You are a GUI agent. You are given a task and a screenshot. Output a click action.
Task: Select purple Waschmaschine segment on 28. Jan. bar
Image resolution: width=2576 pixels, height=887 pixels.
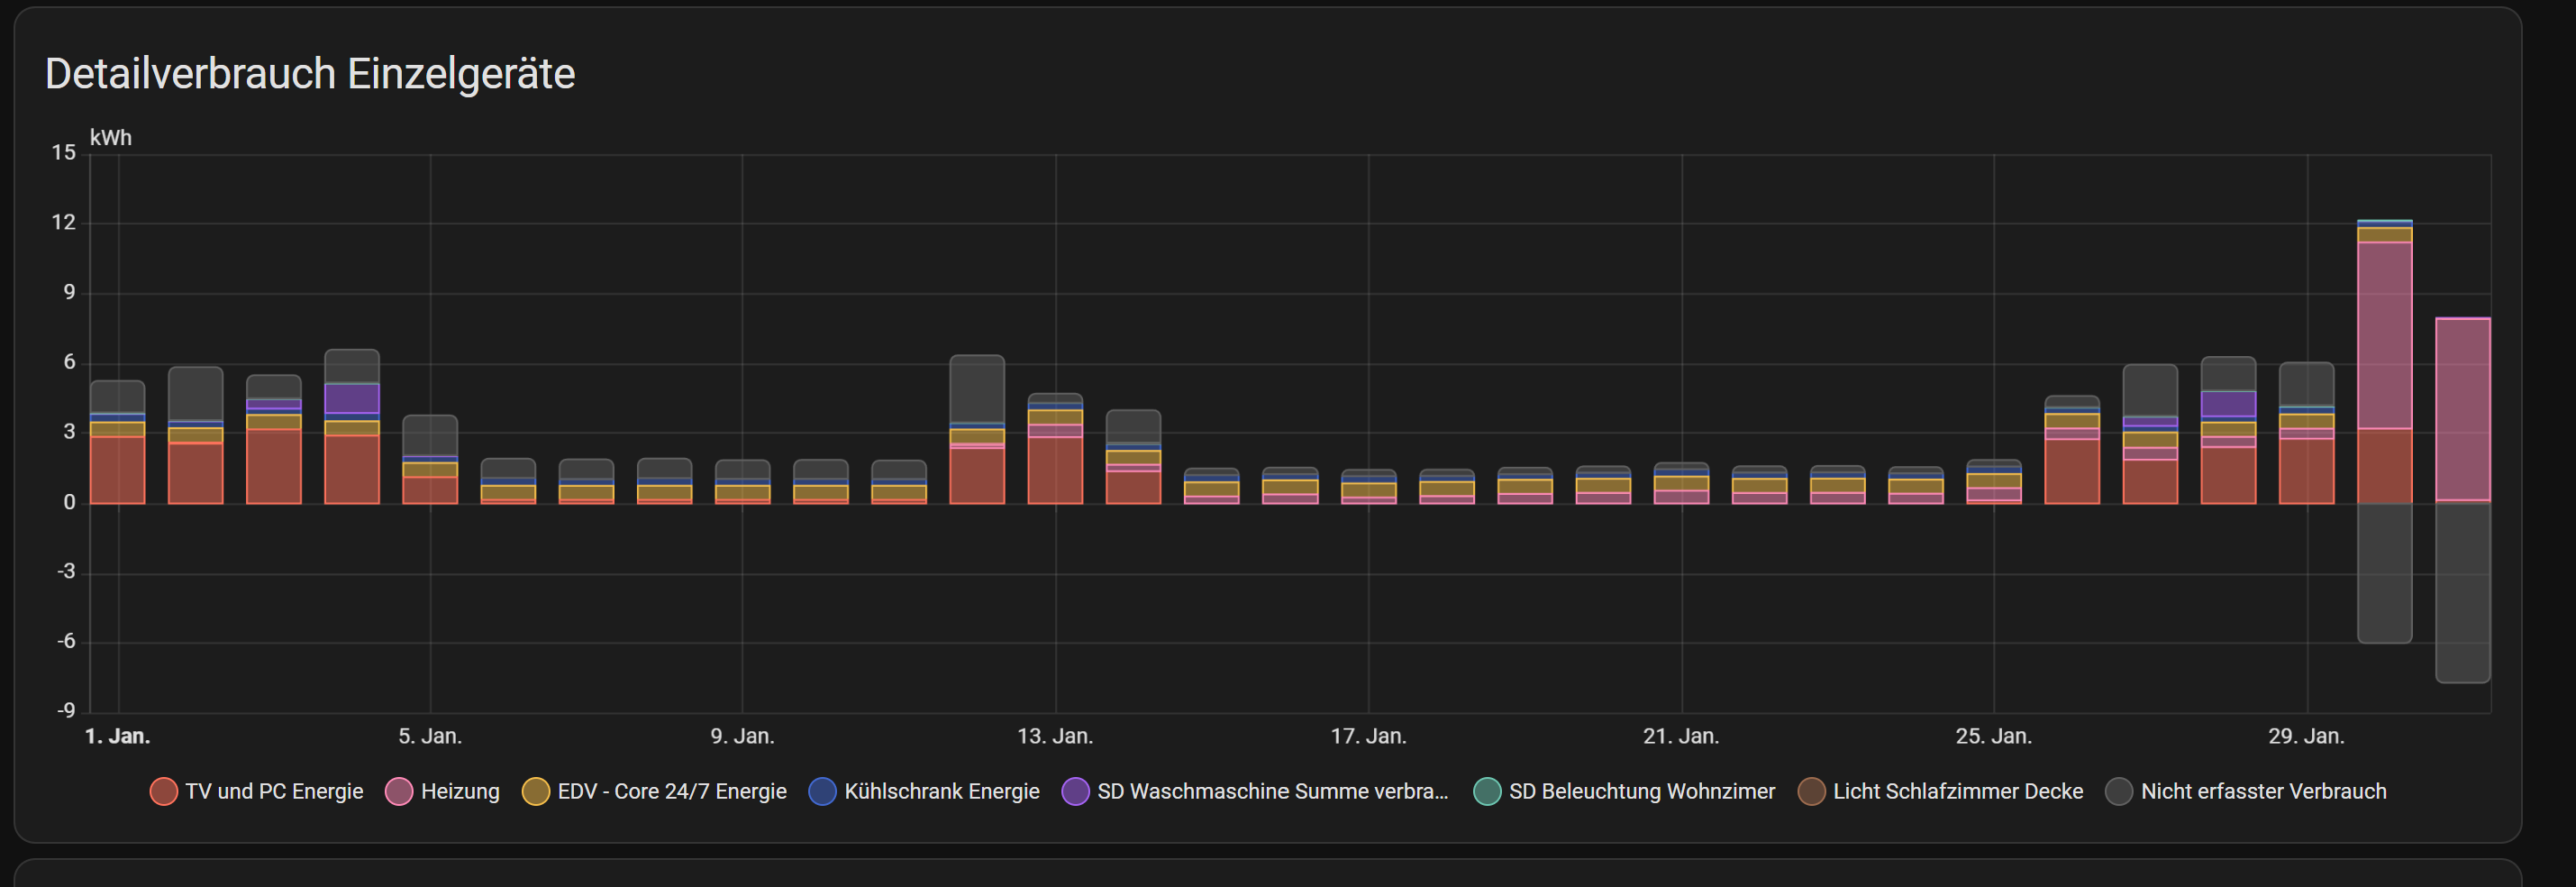(x=2228, y=403)
